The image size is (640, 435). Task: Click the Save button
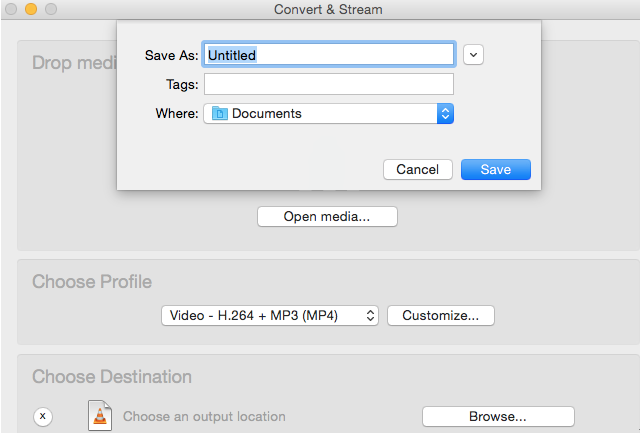point(495,169)
